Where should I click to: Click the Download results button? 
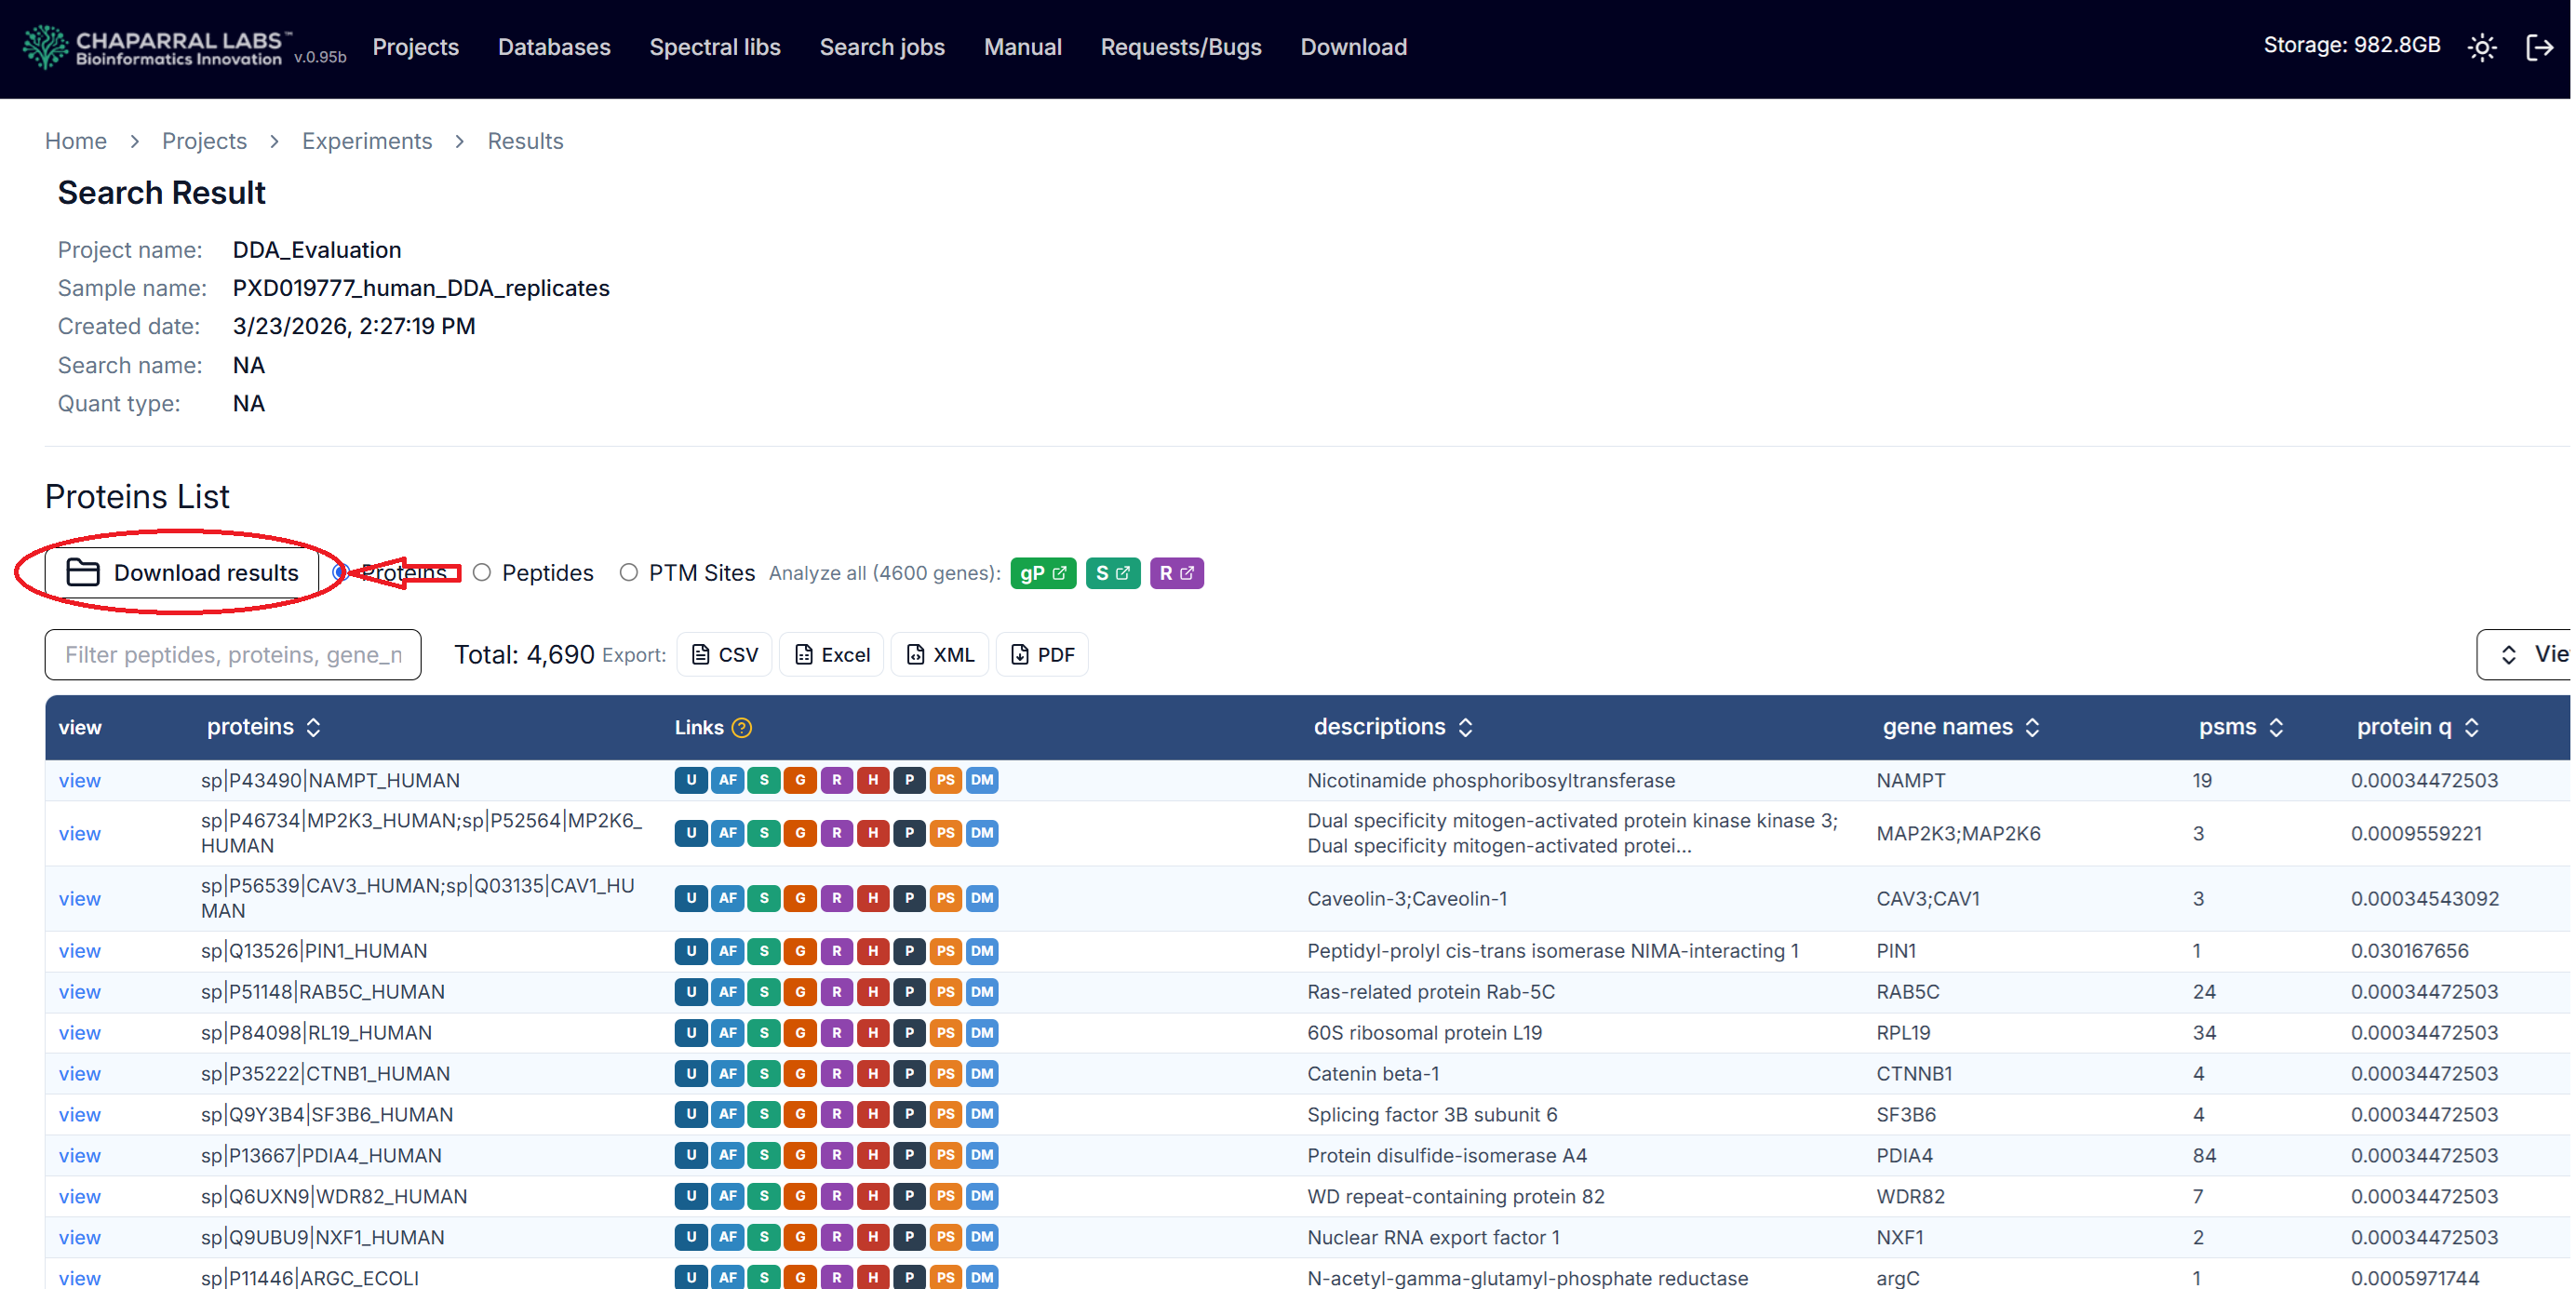point(182,573)
